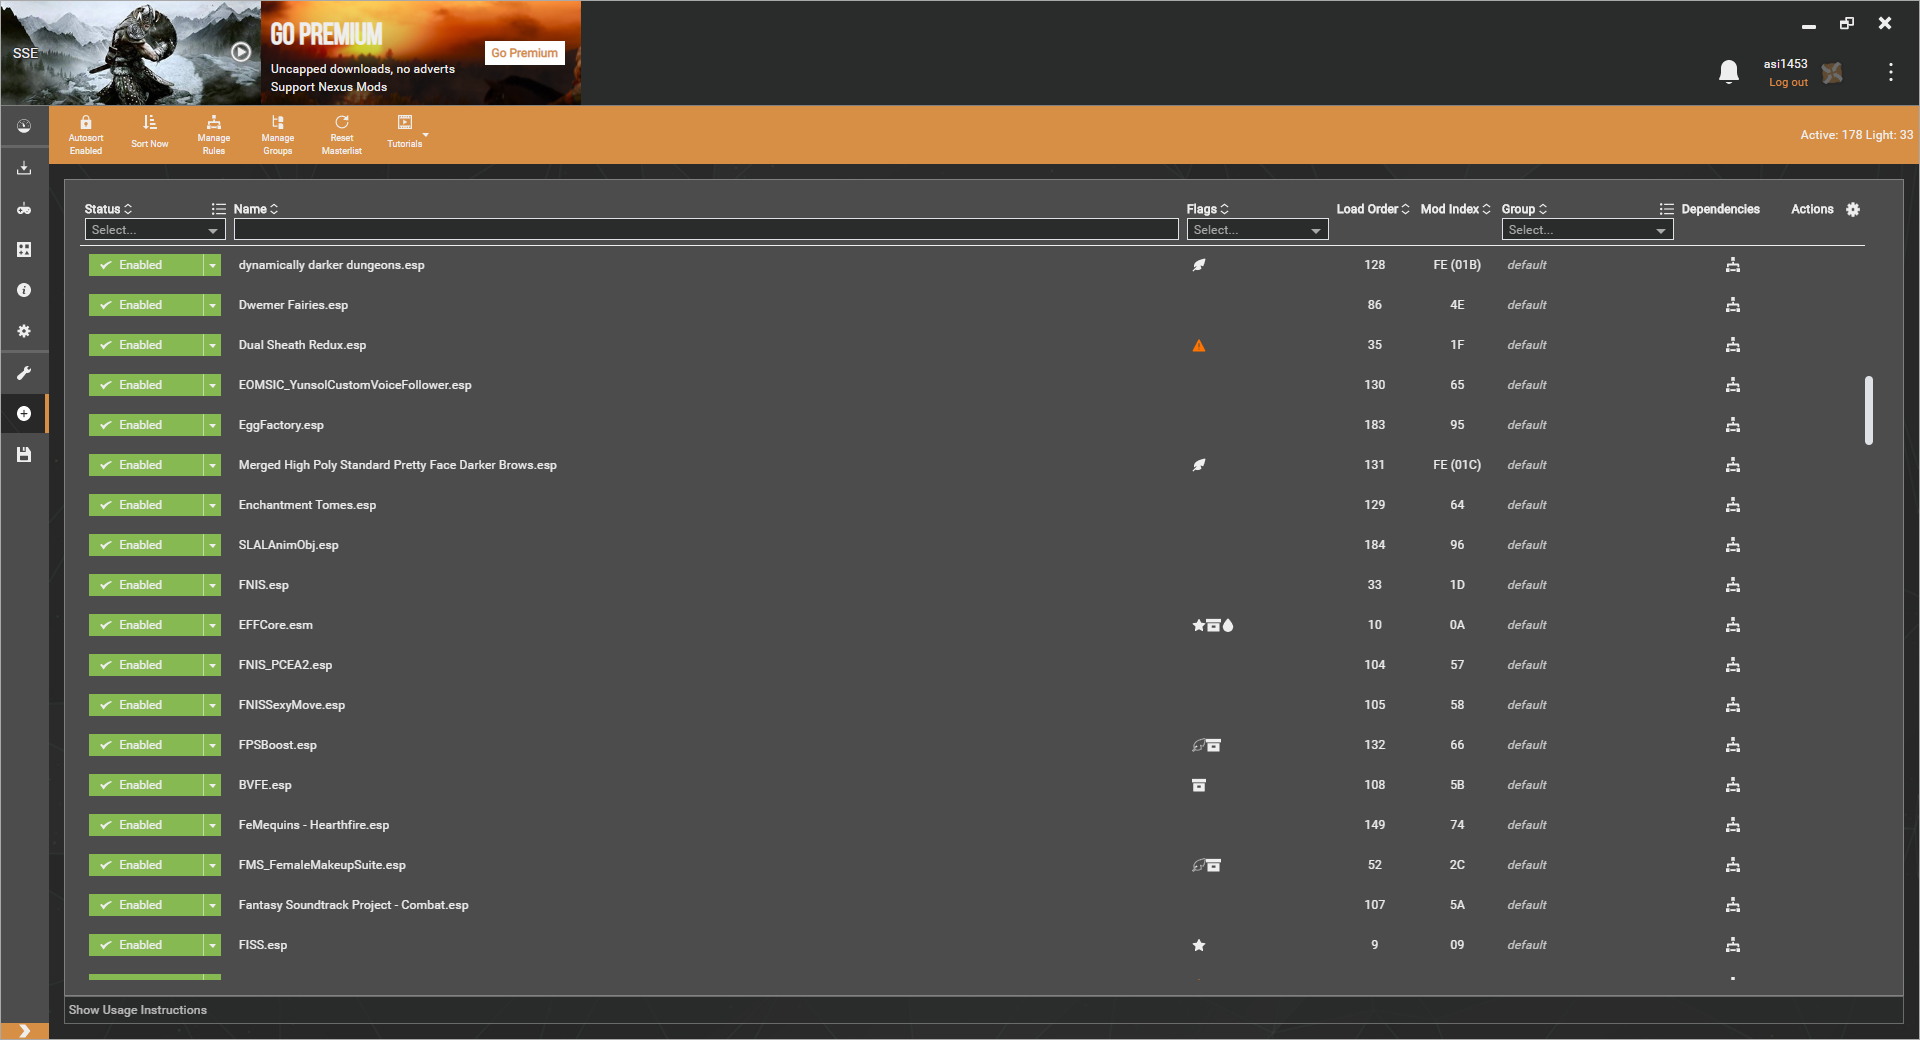
Task: Click dependencies icon for FNIS.esp row
Action: (x=1732, y=585)
